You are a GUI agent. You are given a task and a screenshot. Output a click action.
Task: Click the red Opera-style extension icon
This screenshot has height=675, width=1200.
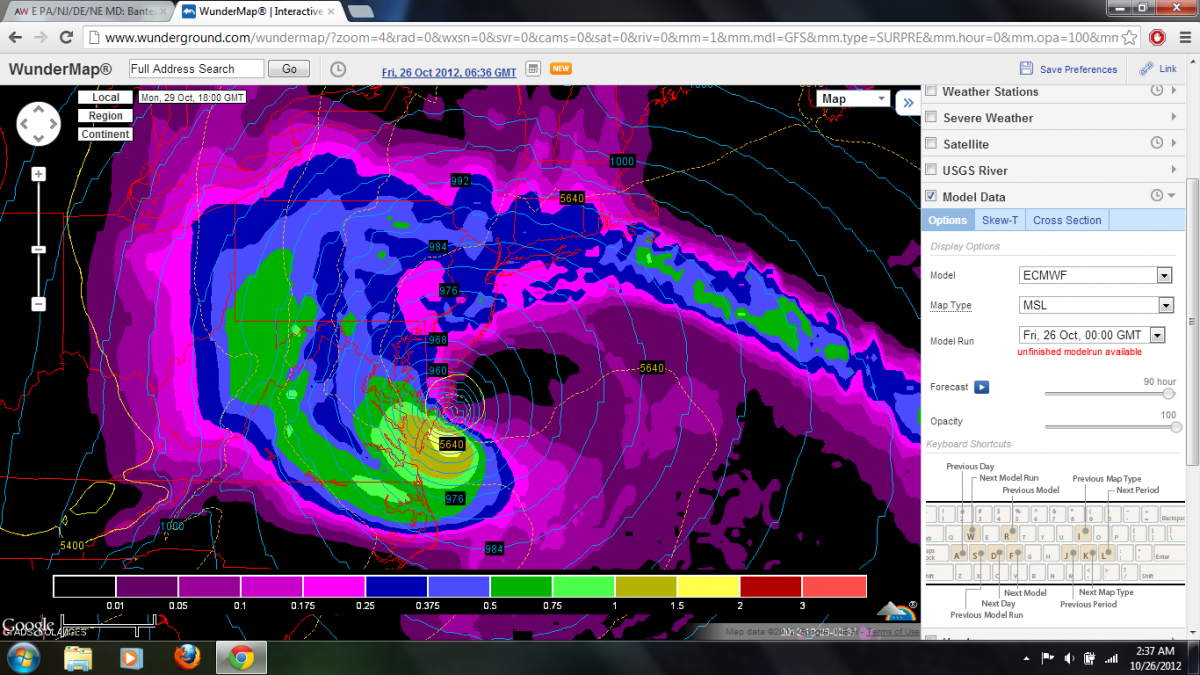(1157, 37)
